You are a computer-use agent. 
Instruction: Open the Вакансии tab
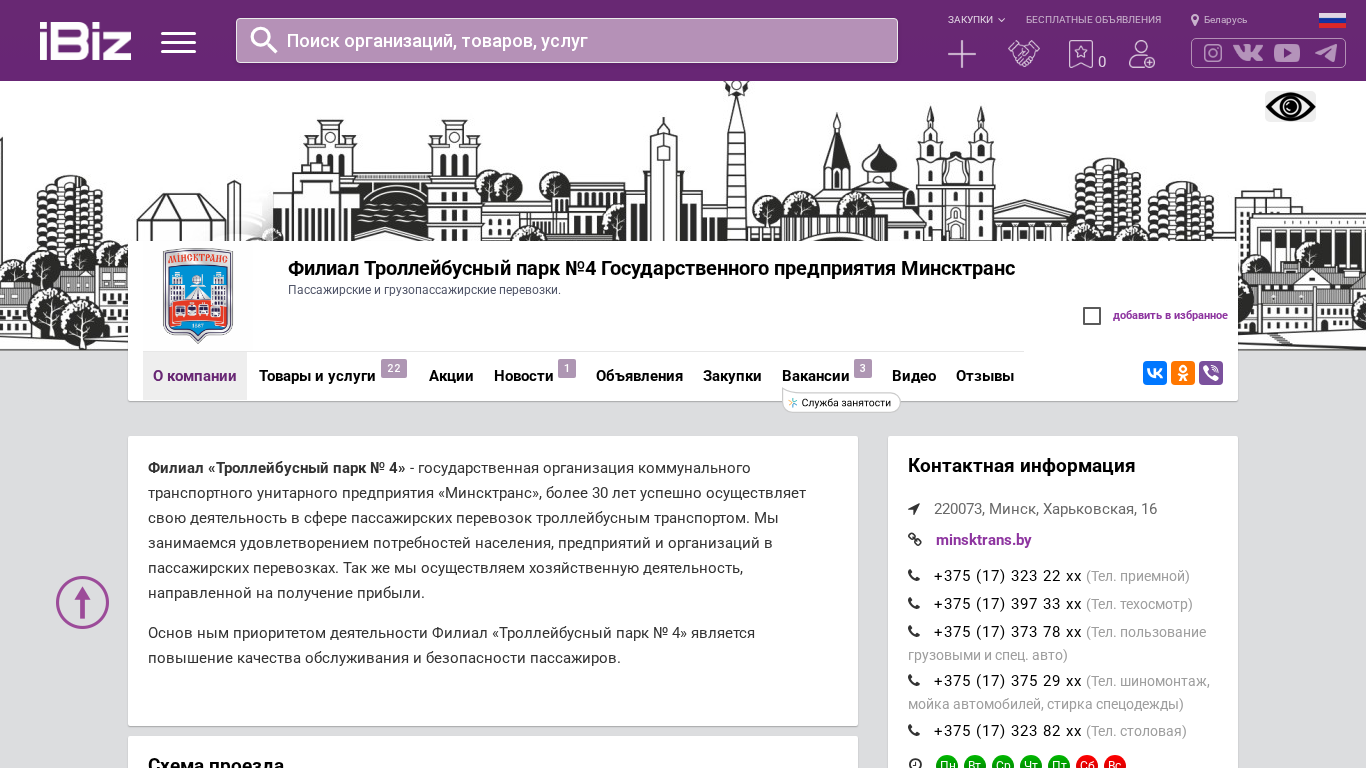coord(815,376)
